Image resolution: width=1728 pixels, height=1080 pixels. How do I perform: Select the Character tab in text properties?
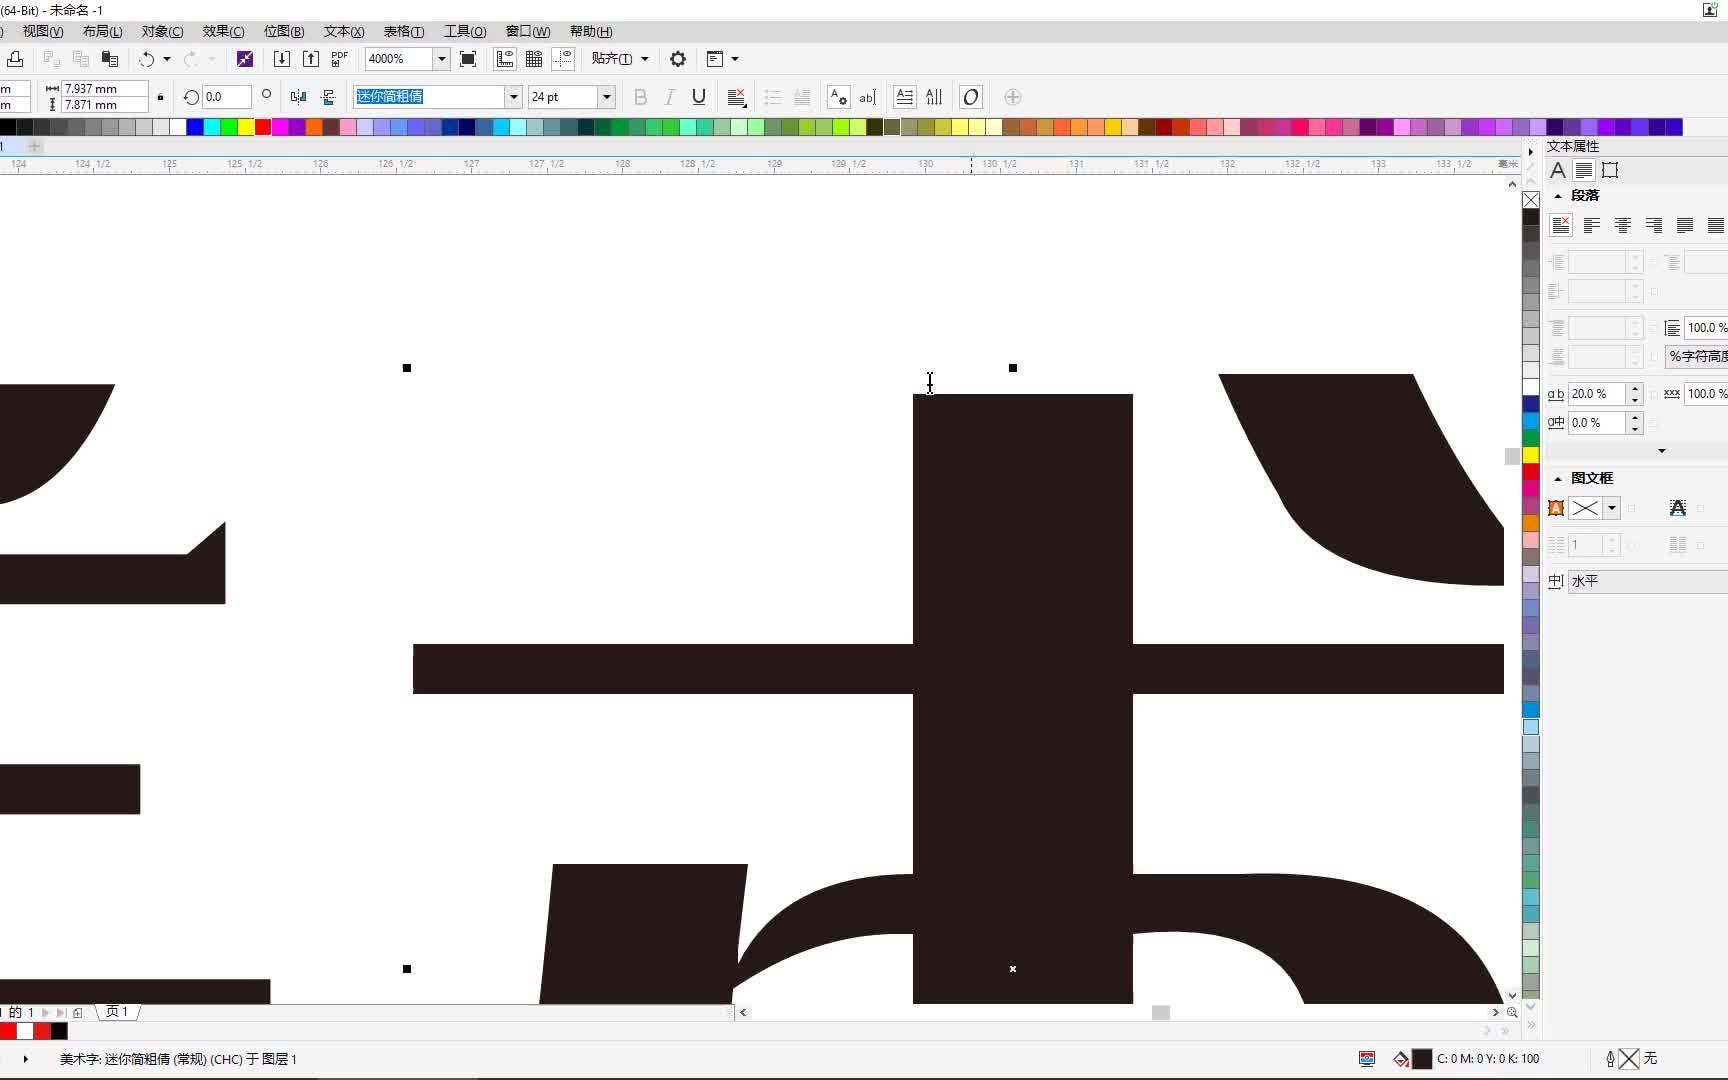click(x=1558, y=170)
